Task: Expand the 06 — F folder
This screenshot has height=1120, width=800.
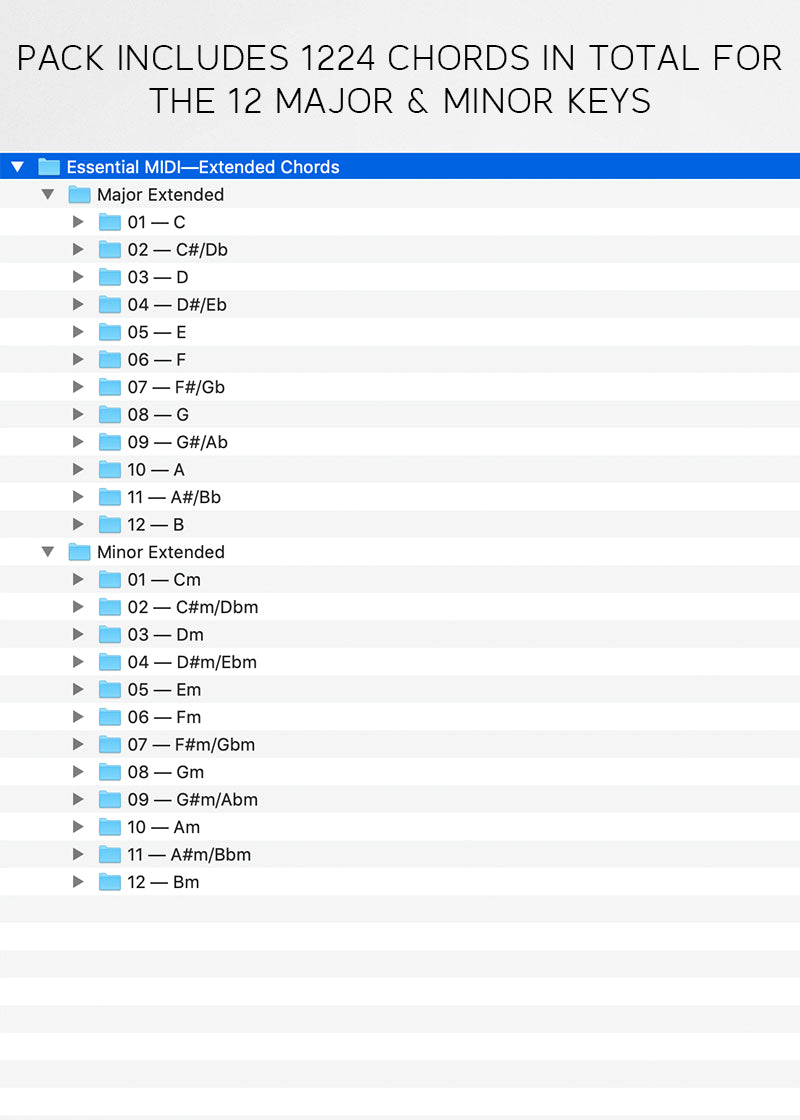Action: point(78,359)
